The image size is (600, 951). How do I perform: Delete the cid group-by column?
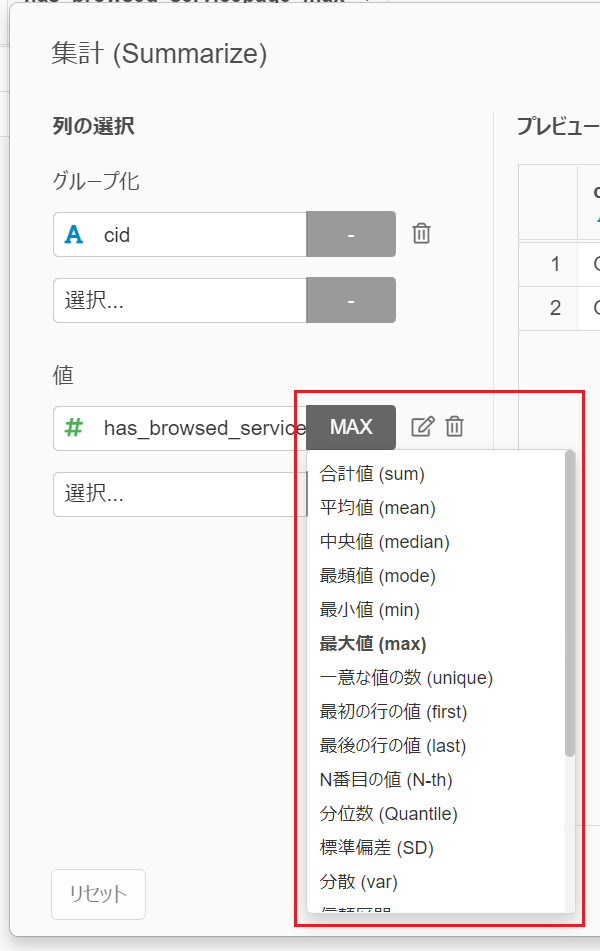pos(422,234)
